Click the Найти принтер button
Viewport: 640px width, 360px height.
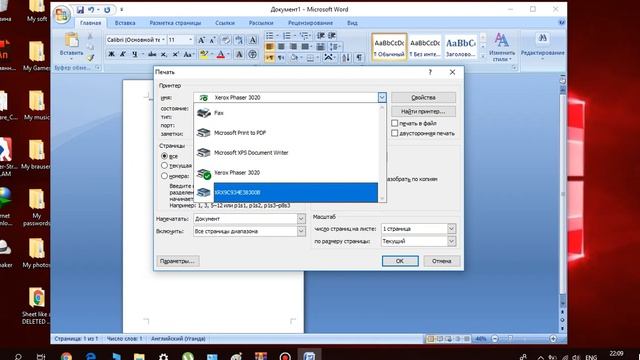click(423, 111)
